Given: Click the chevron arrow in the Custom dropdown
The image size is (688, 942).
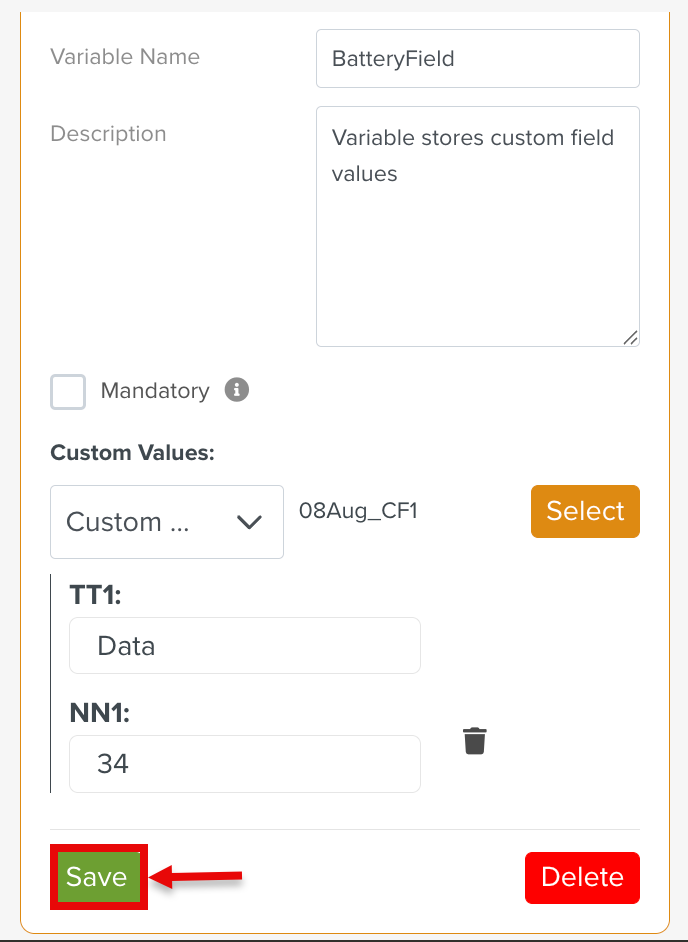Looking at the screenshot, I should pyautogui.click(x=248, y=522).
